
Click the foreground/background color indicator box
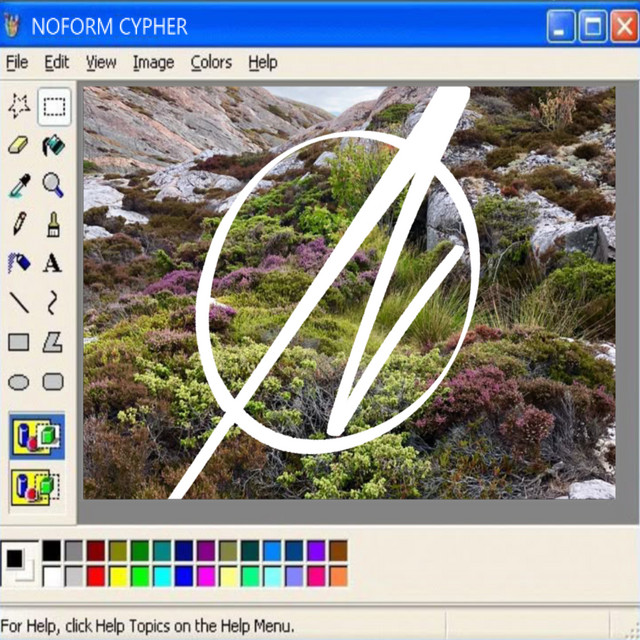(18, 562)
